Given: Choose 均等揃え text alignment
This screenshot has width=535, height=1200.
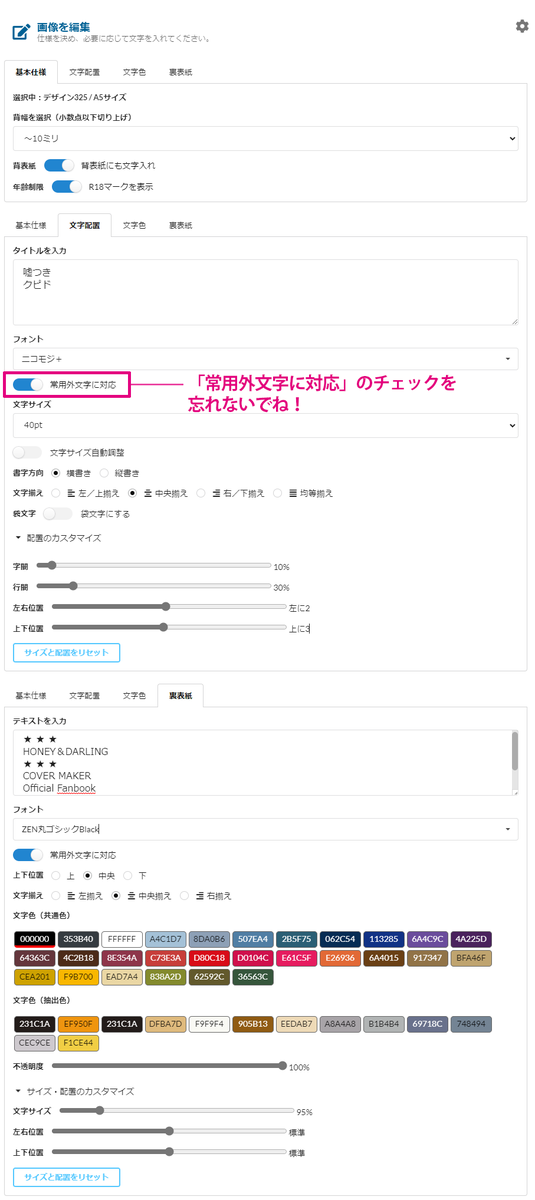Looking at the screenshot, I should coord(278,493).
